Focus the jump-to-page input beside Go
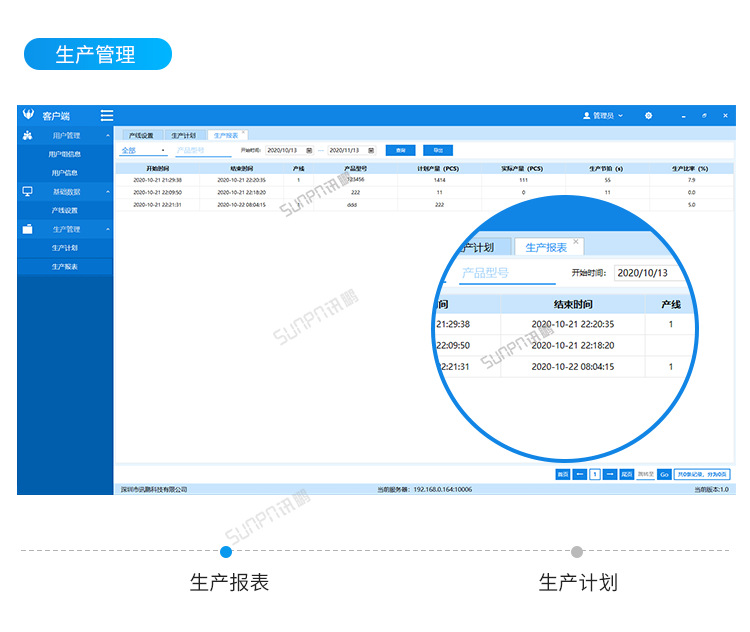 pos(645,474)
